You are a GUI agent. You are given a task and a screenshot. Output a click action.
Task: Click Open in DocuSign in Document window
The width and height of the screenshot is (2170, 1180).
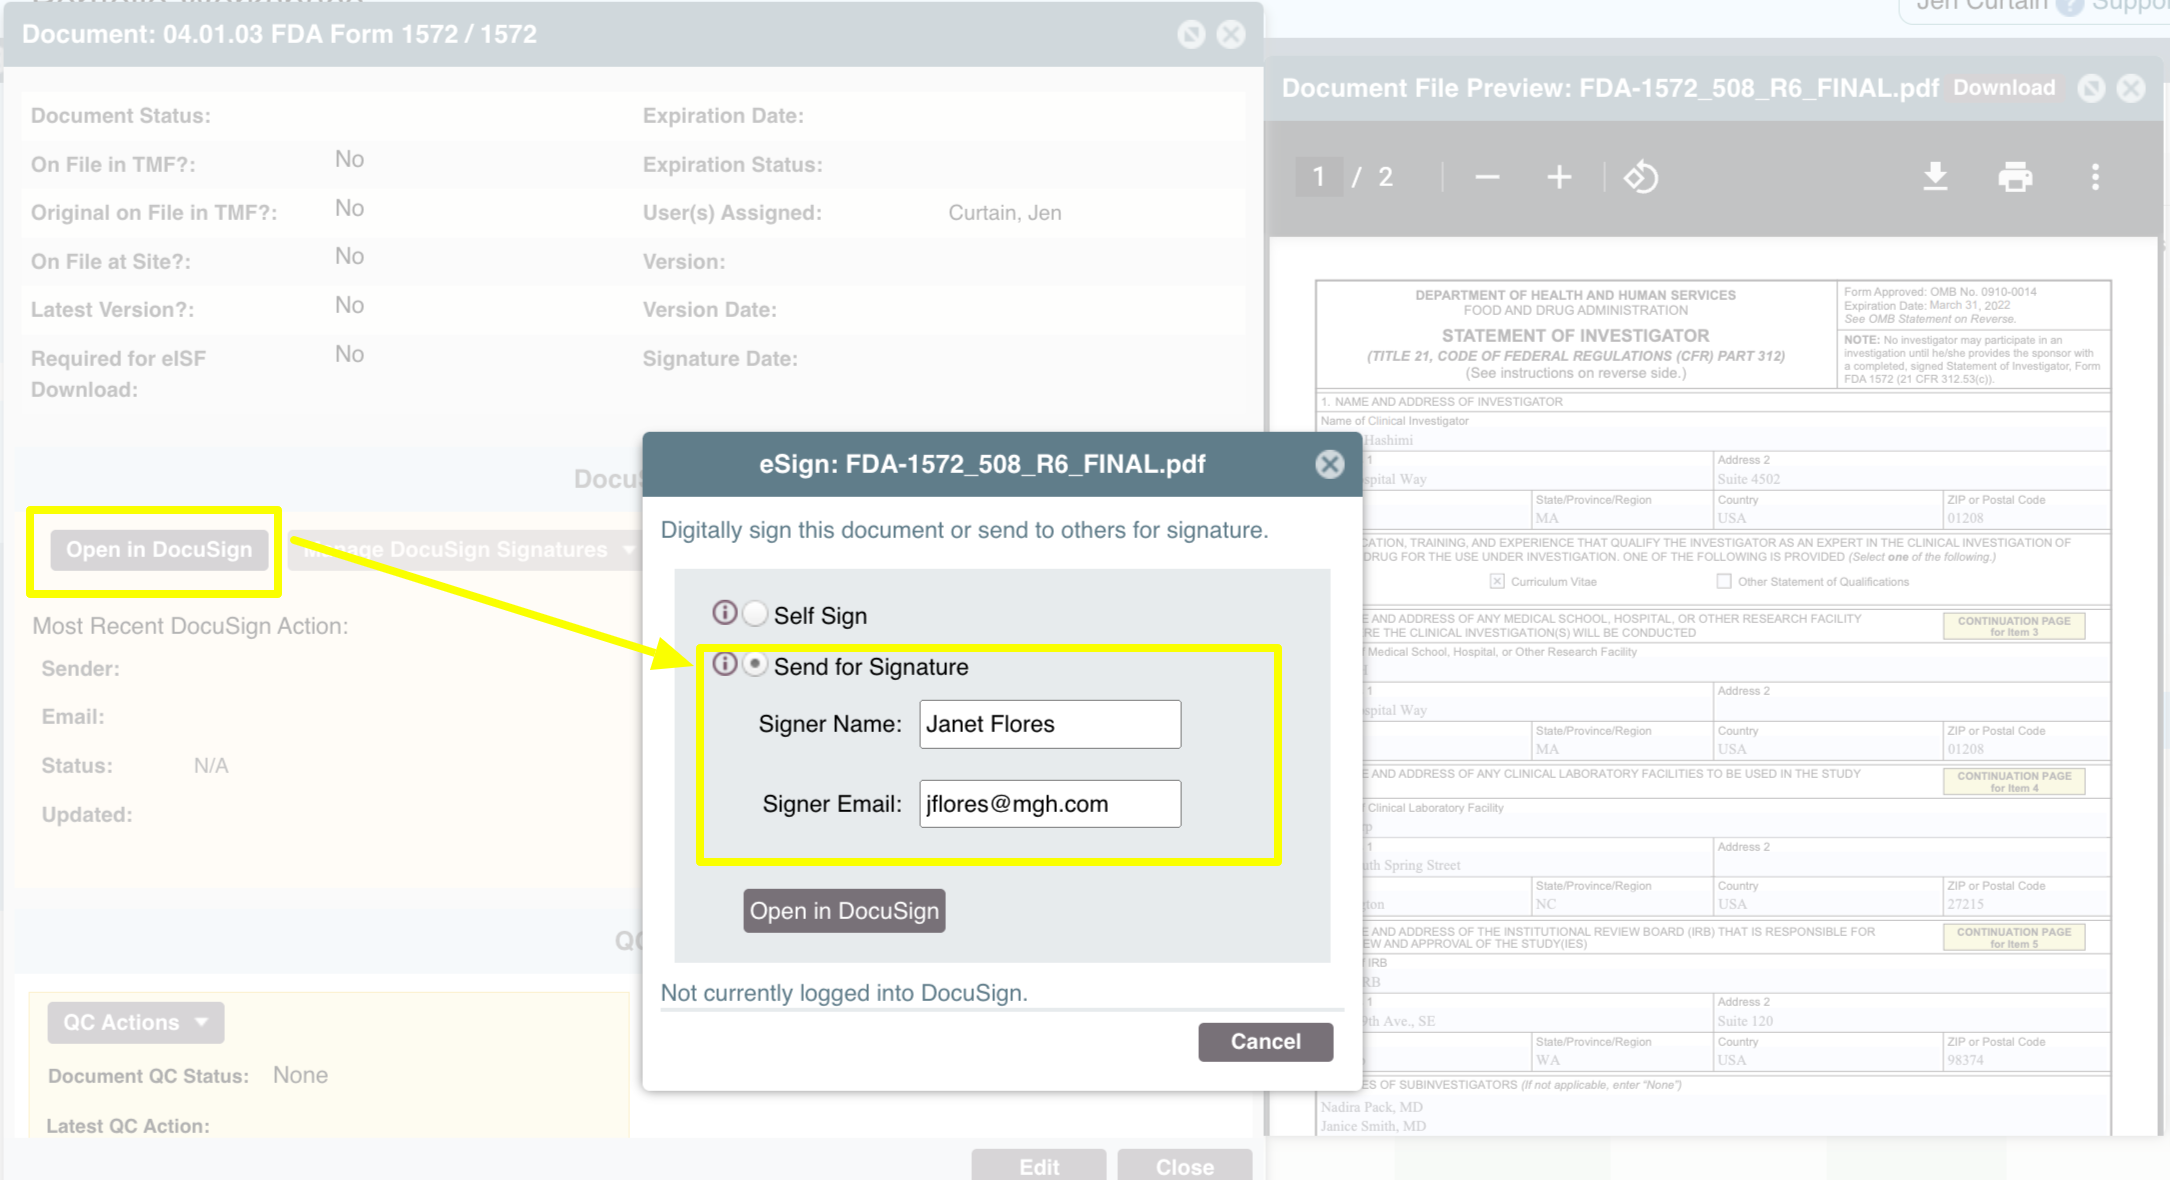tap(159, 550)
